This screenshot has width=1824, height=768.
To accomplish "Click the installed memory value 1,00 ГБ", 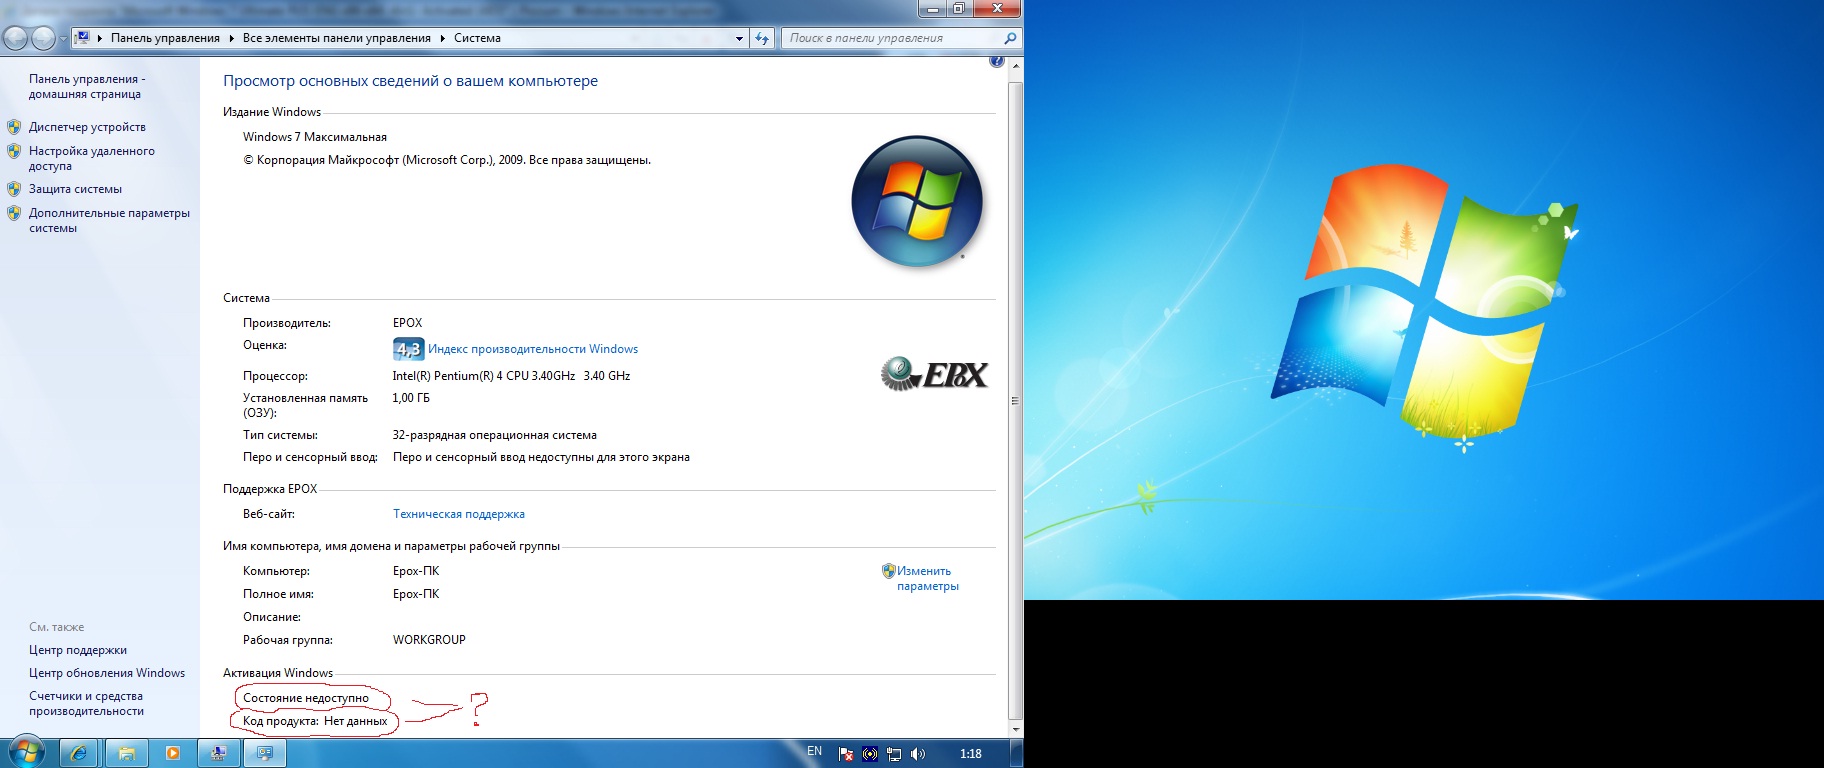I will (x=411, y=398).
